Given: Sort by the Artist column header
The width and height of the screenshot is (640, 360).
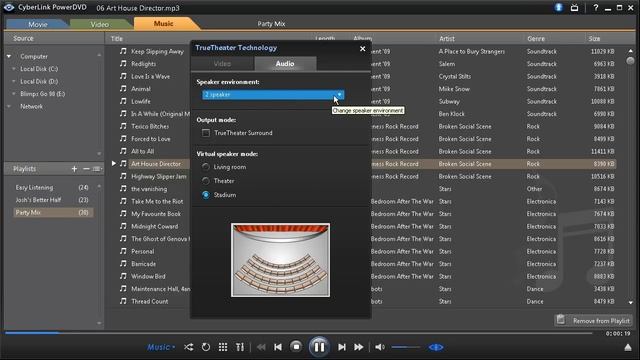Looking at the screenshot, I should click(x=447, y=39).
